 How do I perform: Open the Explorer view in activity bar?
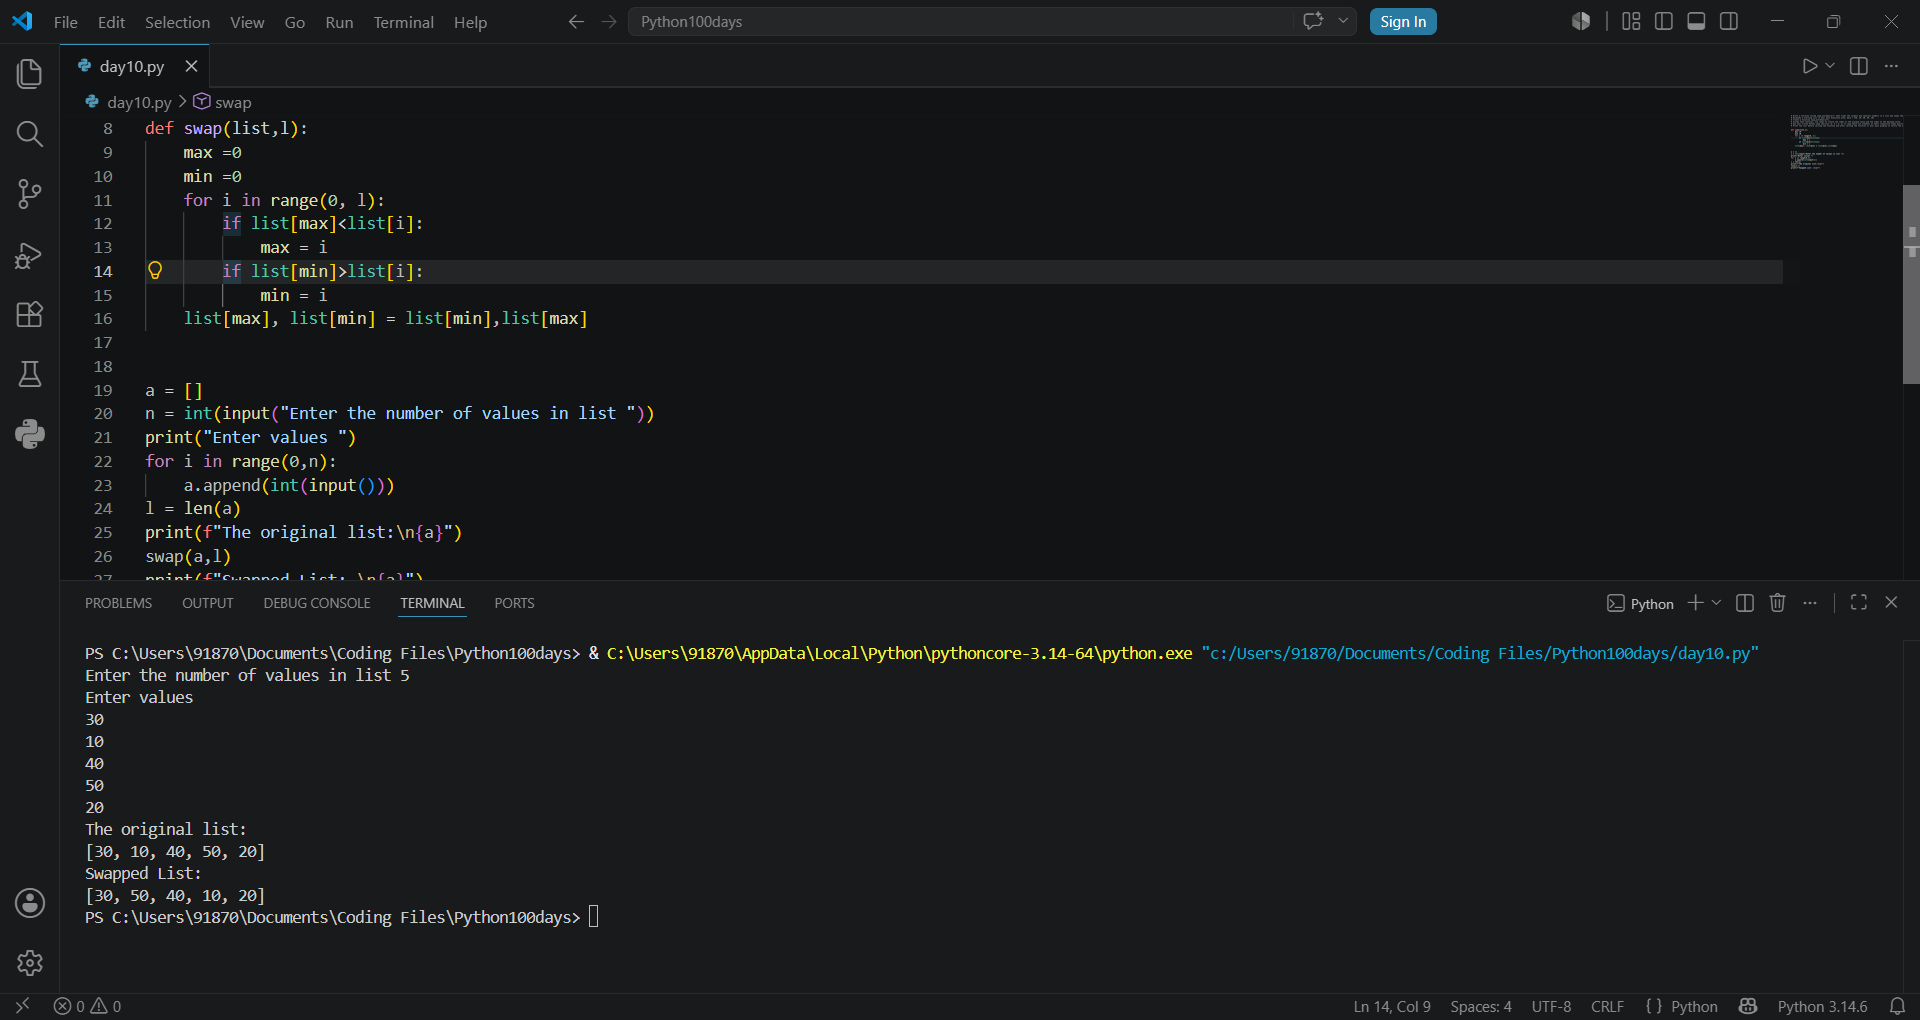point(30,73)
